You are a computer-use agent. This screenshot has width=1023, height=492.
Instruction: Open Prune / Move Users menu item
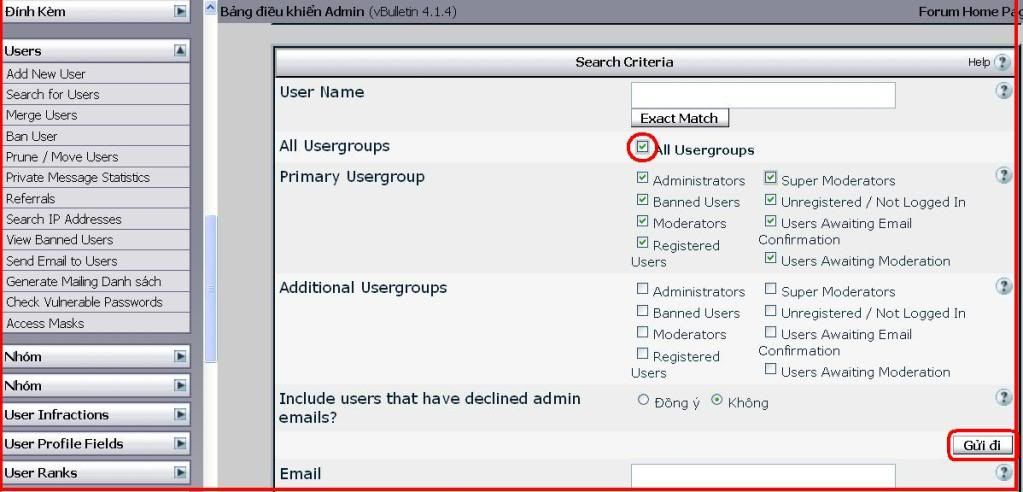pos(62,157)
